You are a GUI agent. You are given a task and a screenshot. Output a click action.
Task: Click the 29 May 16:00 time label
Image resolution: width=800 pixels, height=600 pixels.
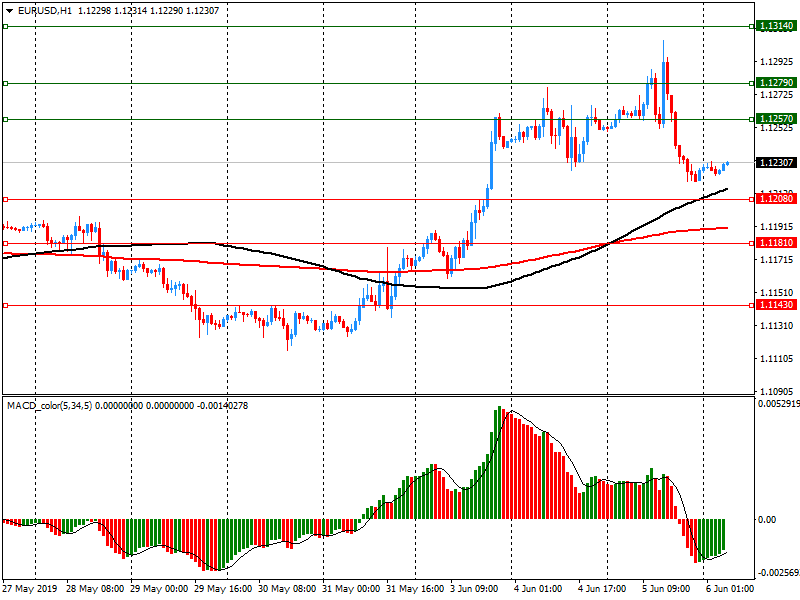click(x=223, y=589)
